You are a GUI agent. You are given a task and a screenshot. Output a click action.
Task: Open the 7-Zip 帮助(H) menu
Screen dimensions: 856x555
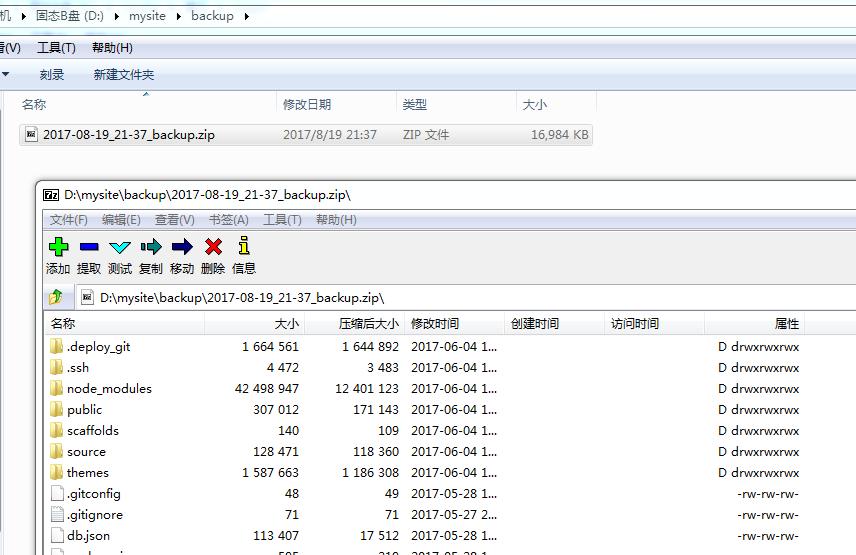[336, 220]
